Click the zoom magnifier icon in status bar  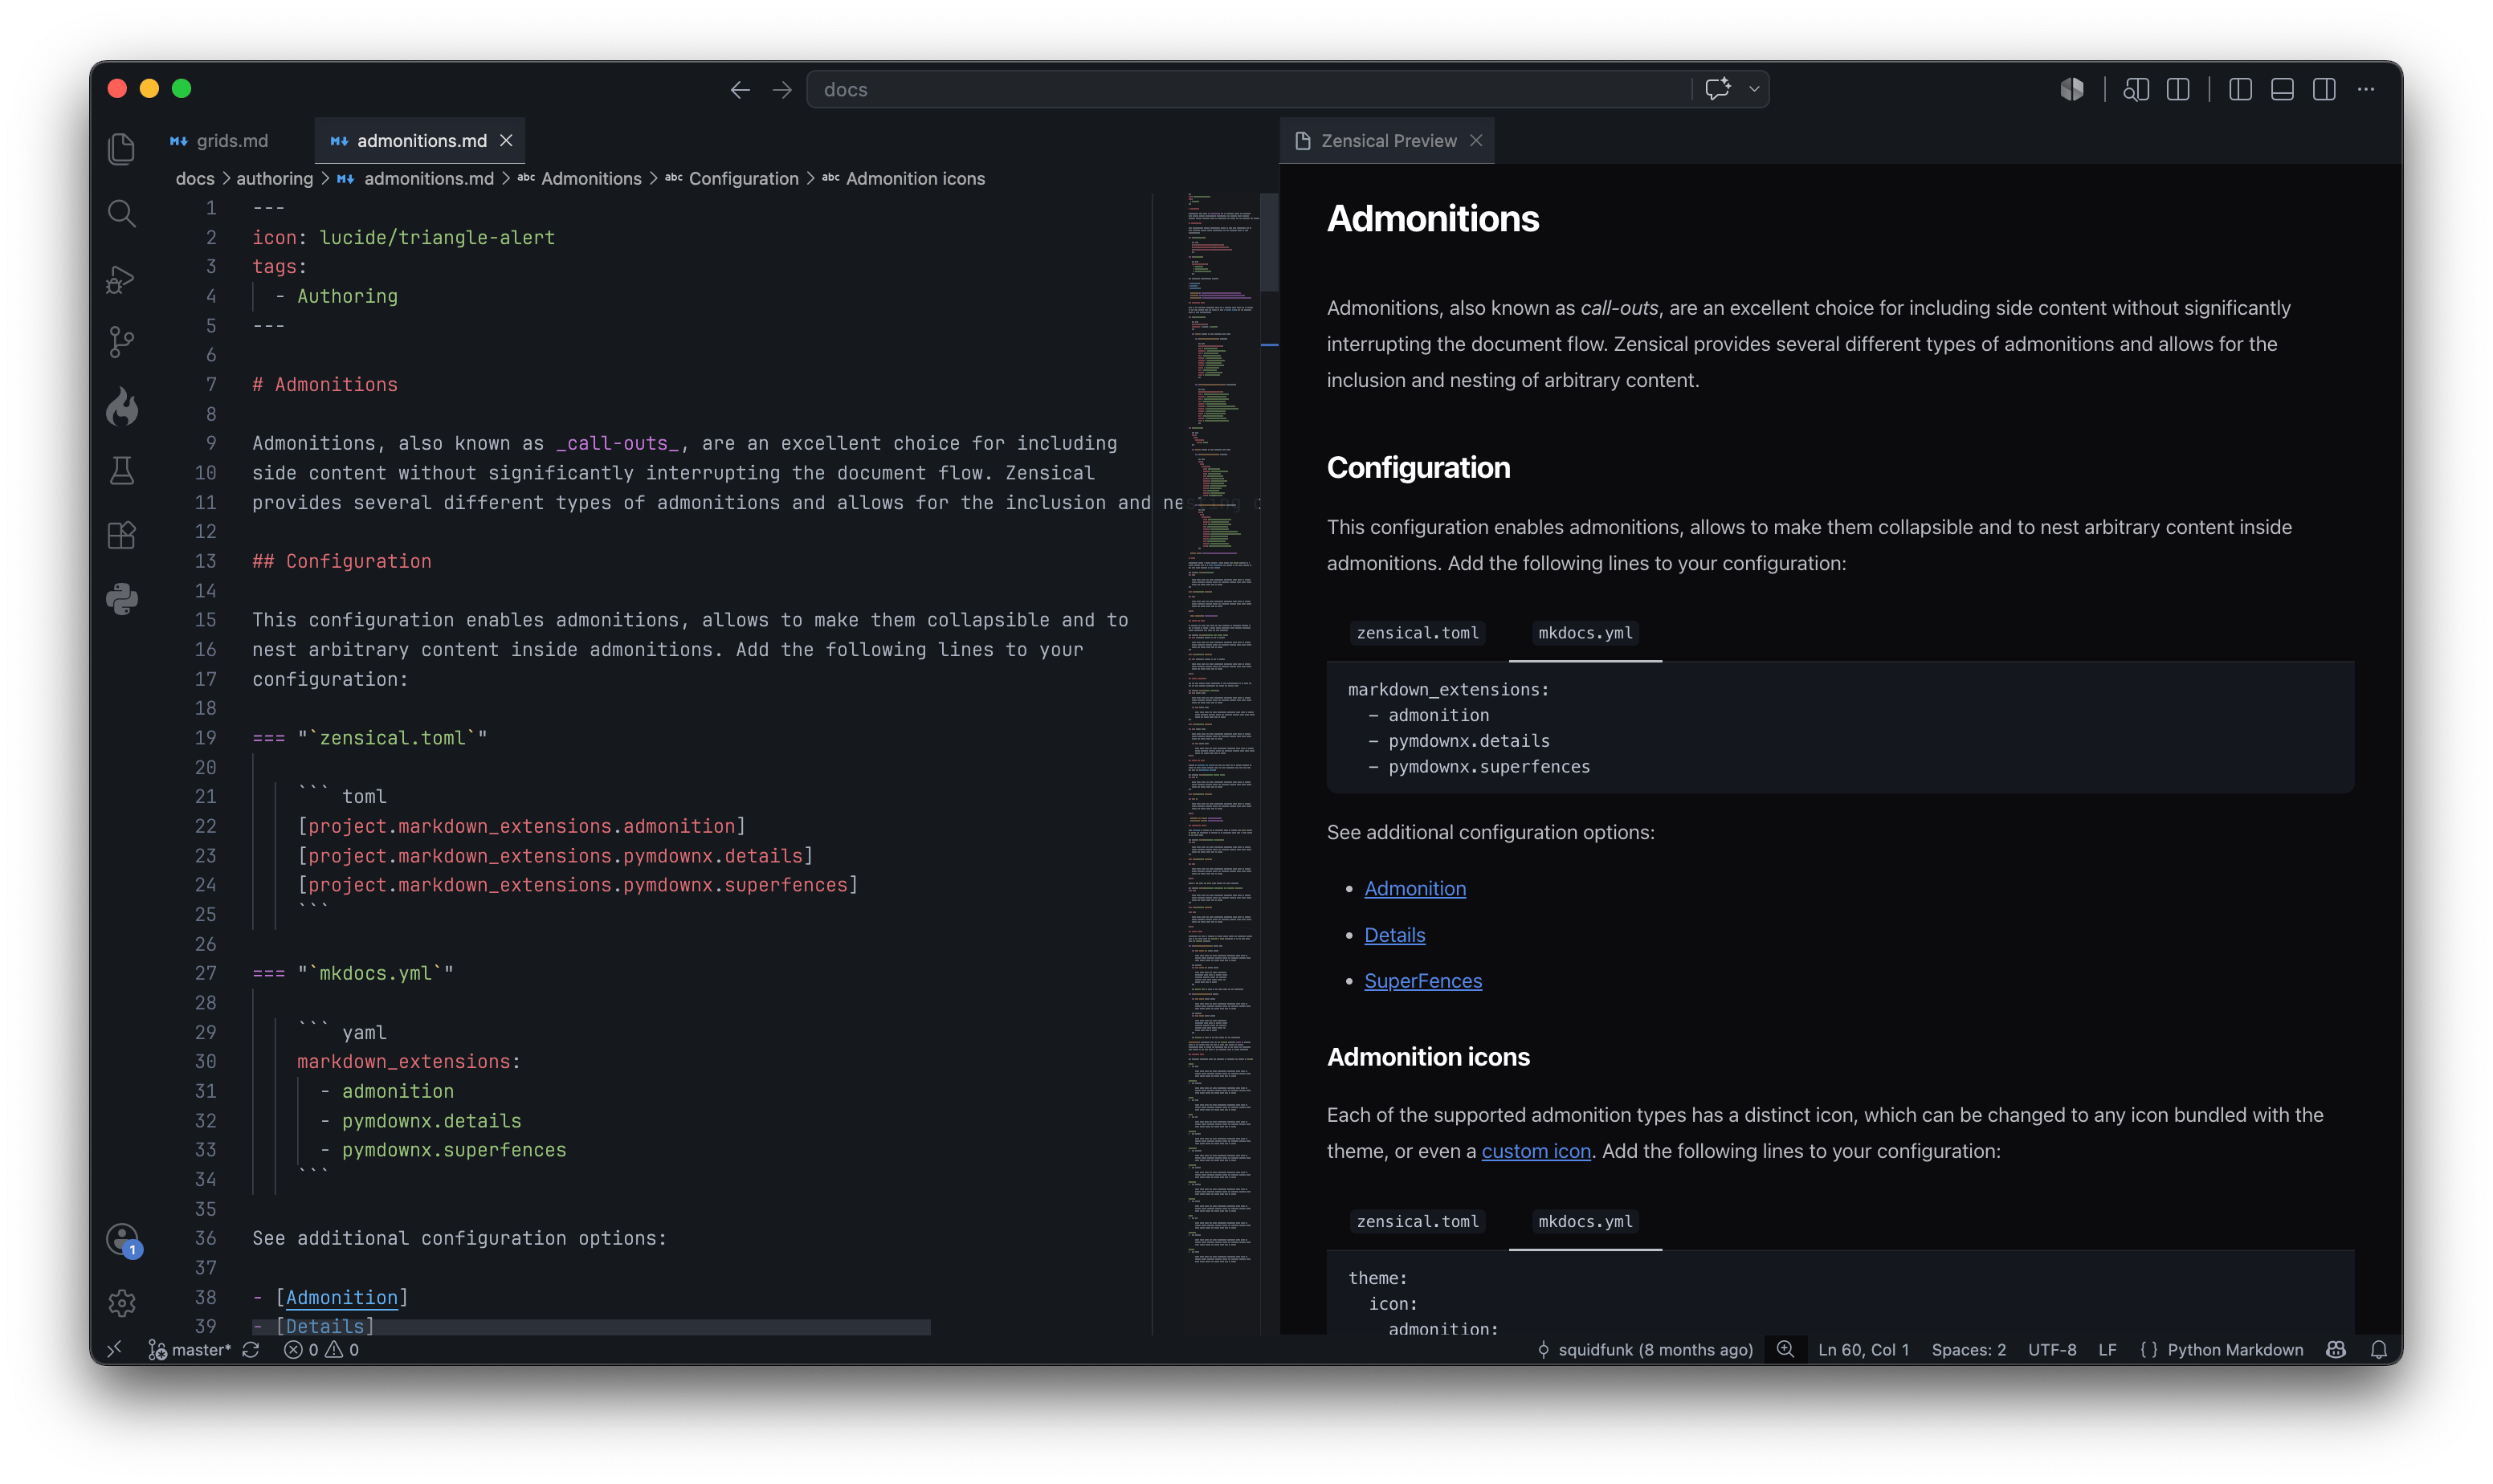(1785, 1350)
